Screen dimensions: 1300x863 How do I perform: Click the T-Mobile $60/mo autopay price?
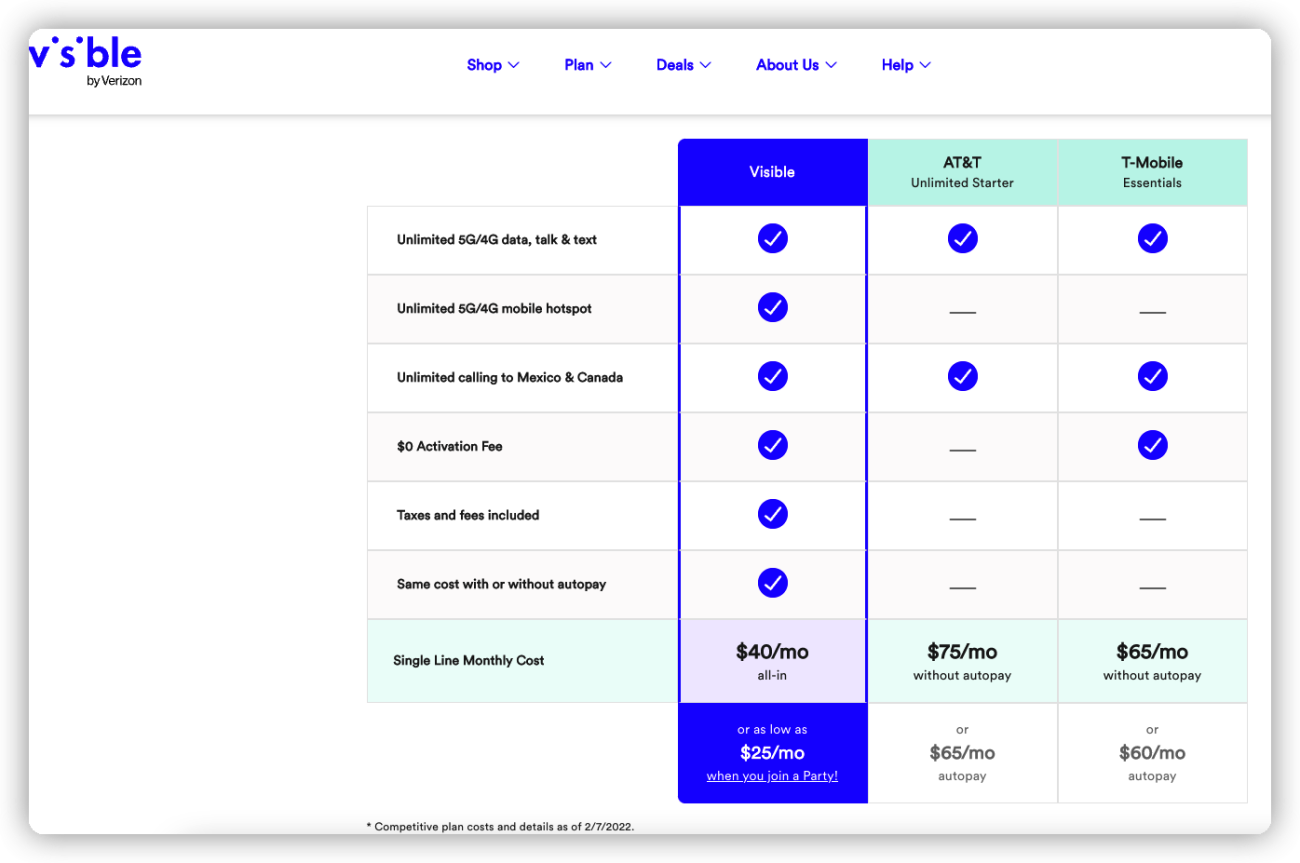1152,753
